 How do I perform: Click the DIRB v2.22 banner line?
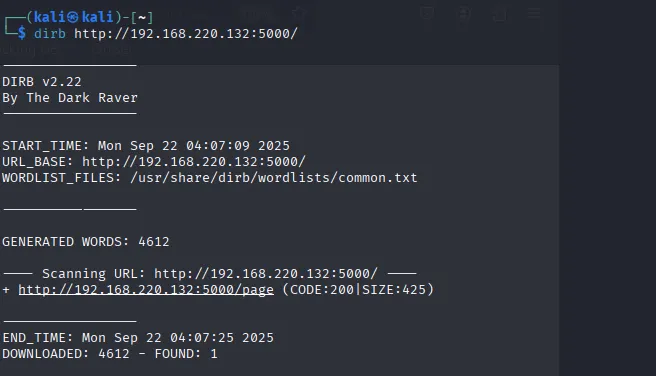pyautogui.click(x=42, y=82)
